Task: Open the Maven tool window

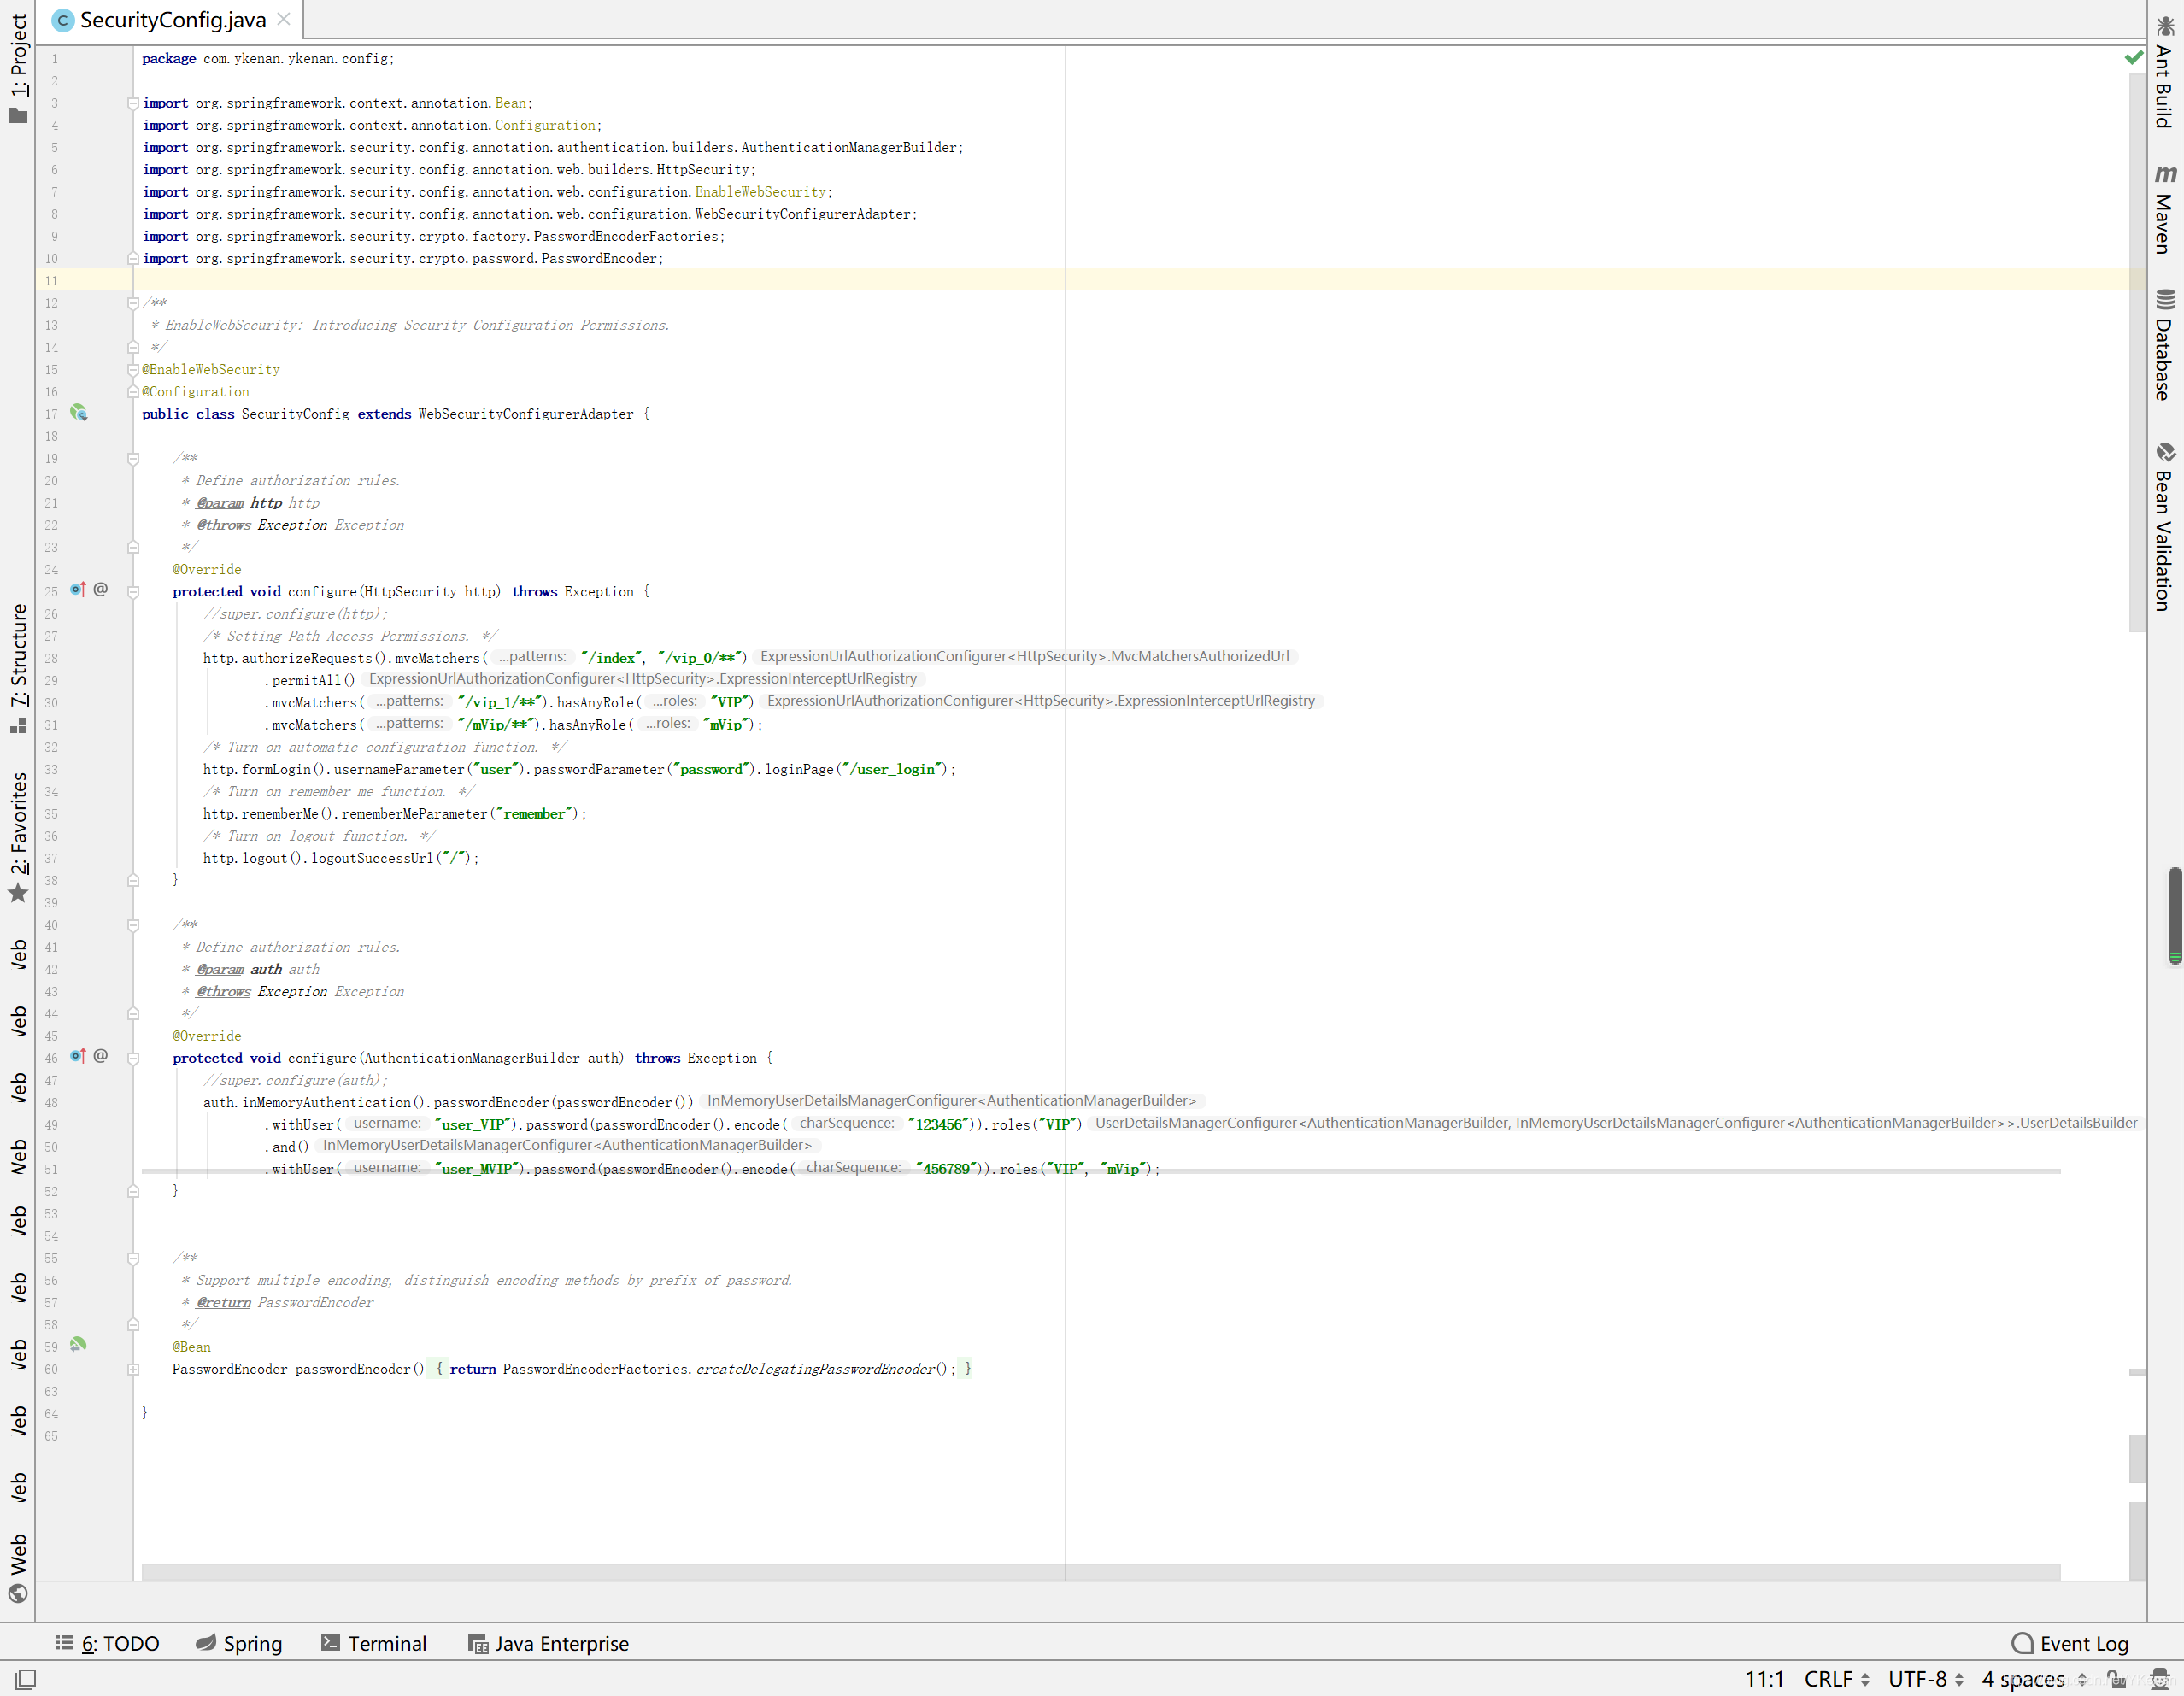Action: pos(2165,209)
